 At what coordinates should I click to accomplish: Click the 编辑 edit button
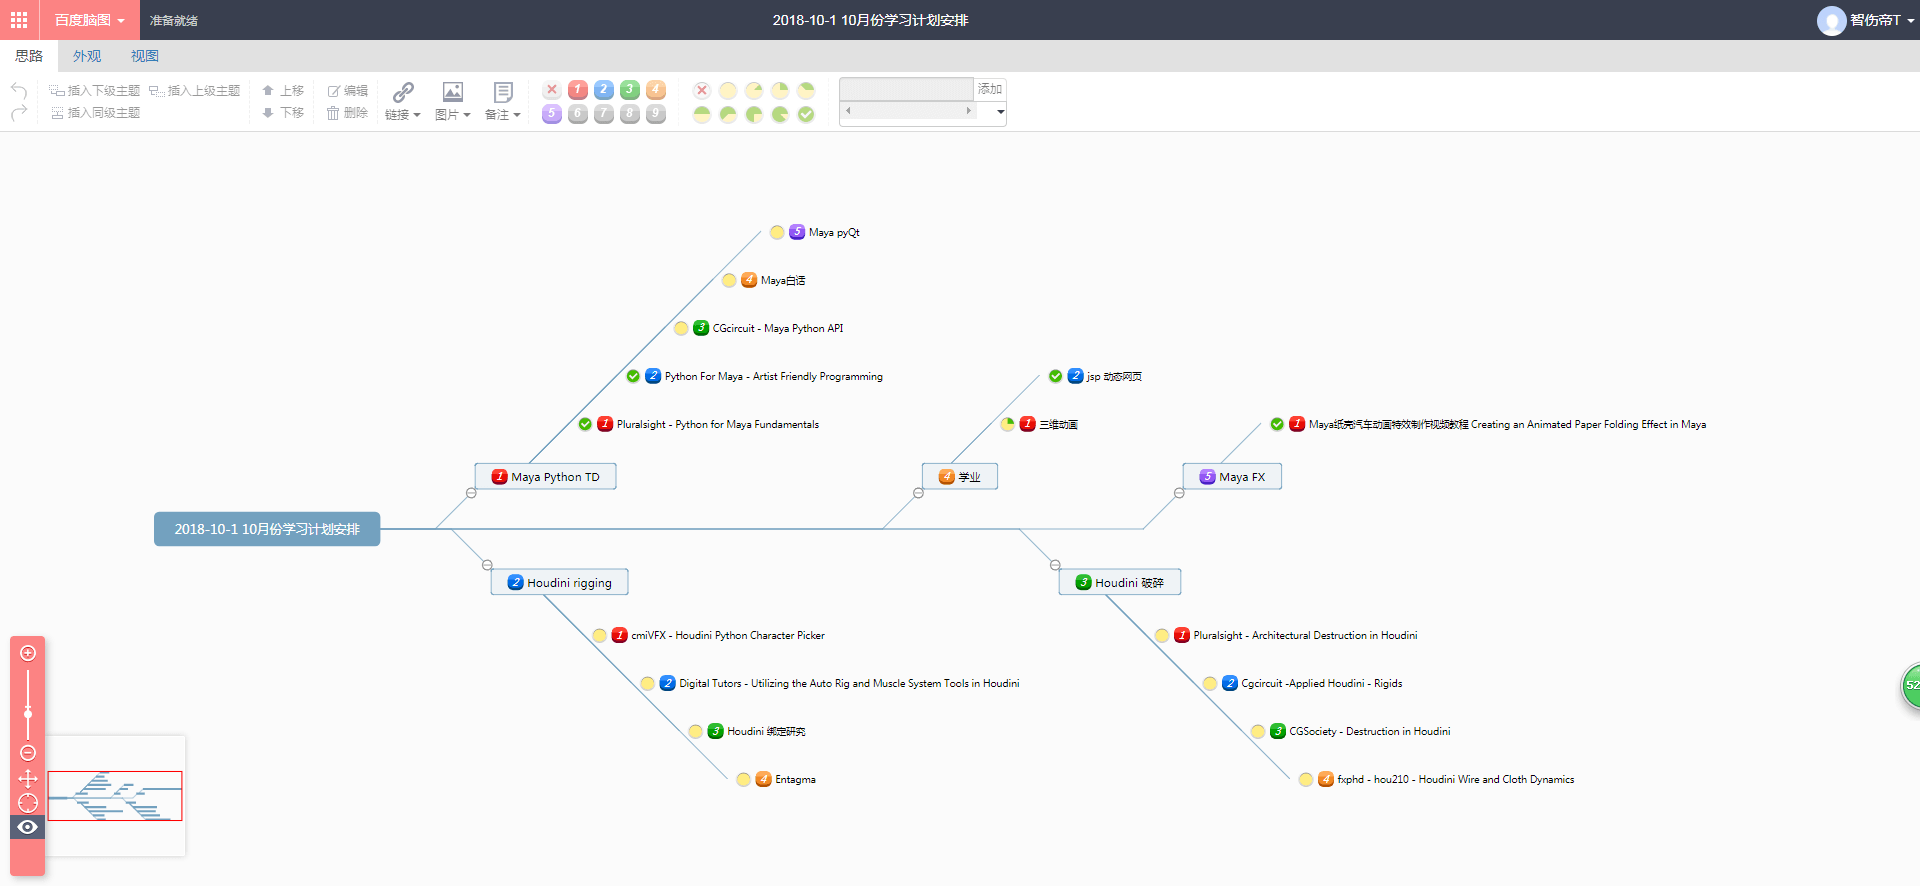(348, 90)
